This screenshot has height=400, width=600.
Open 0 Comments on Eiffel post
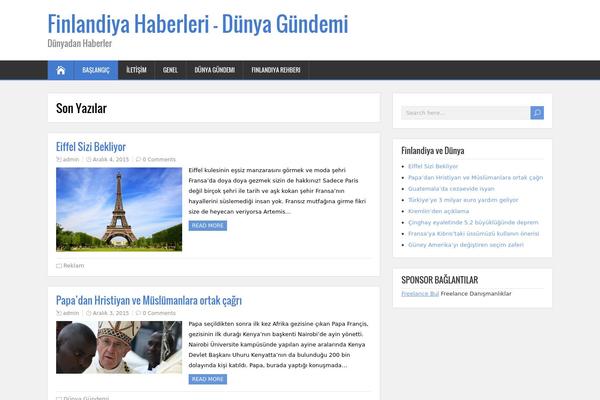coord(159,159)
